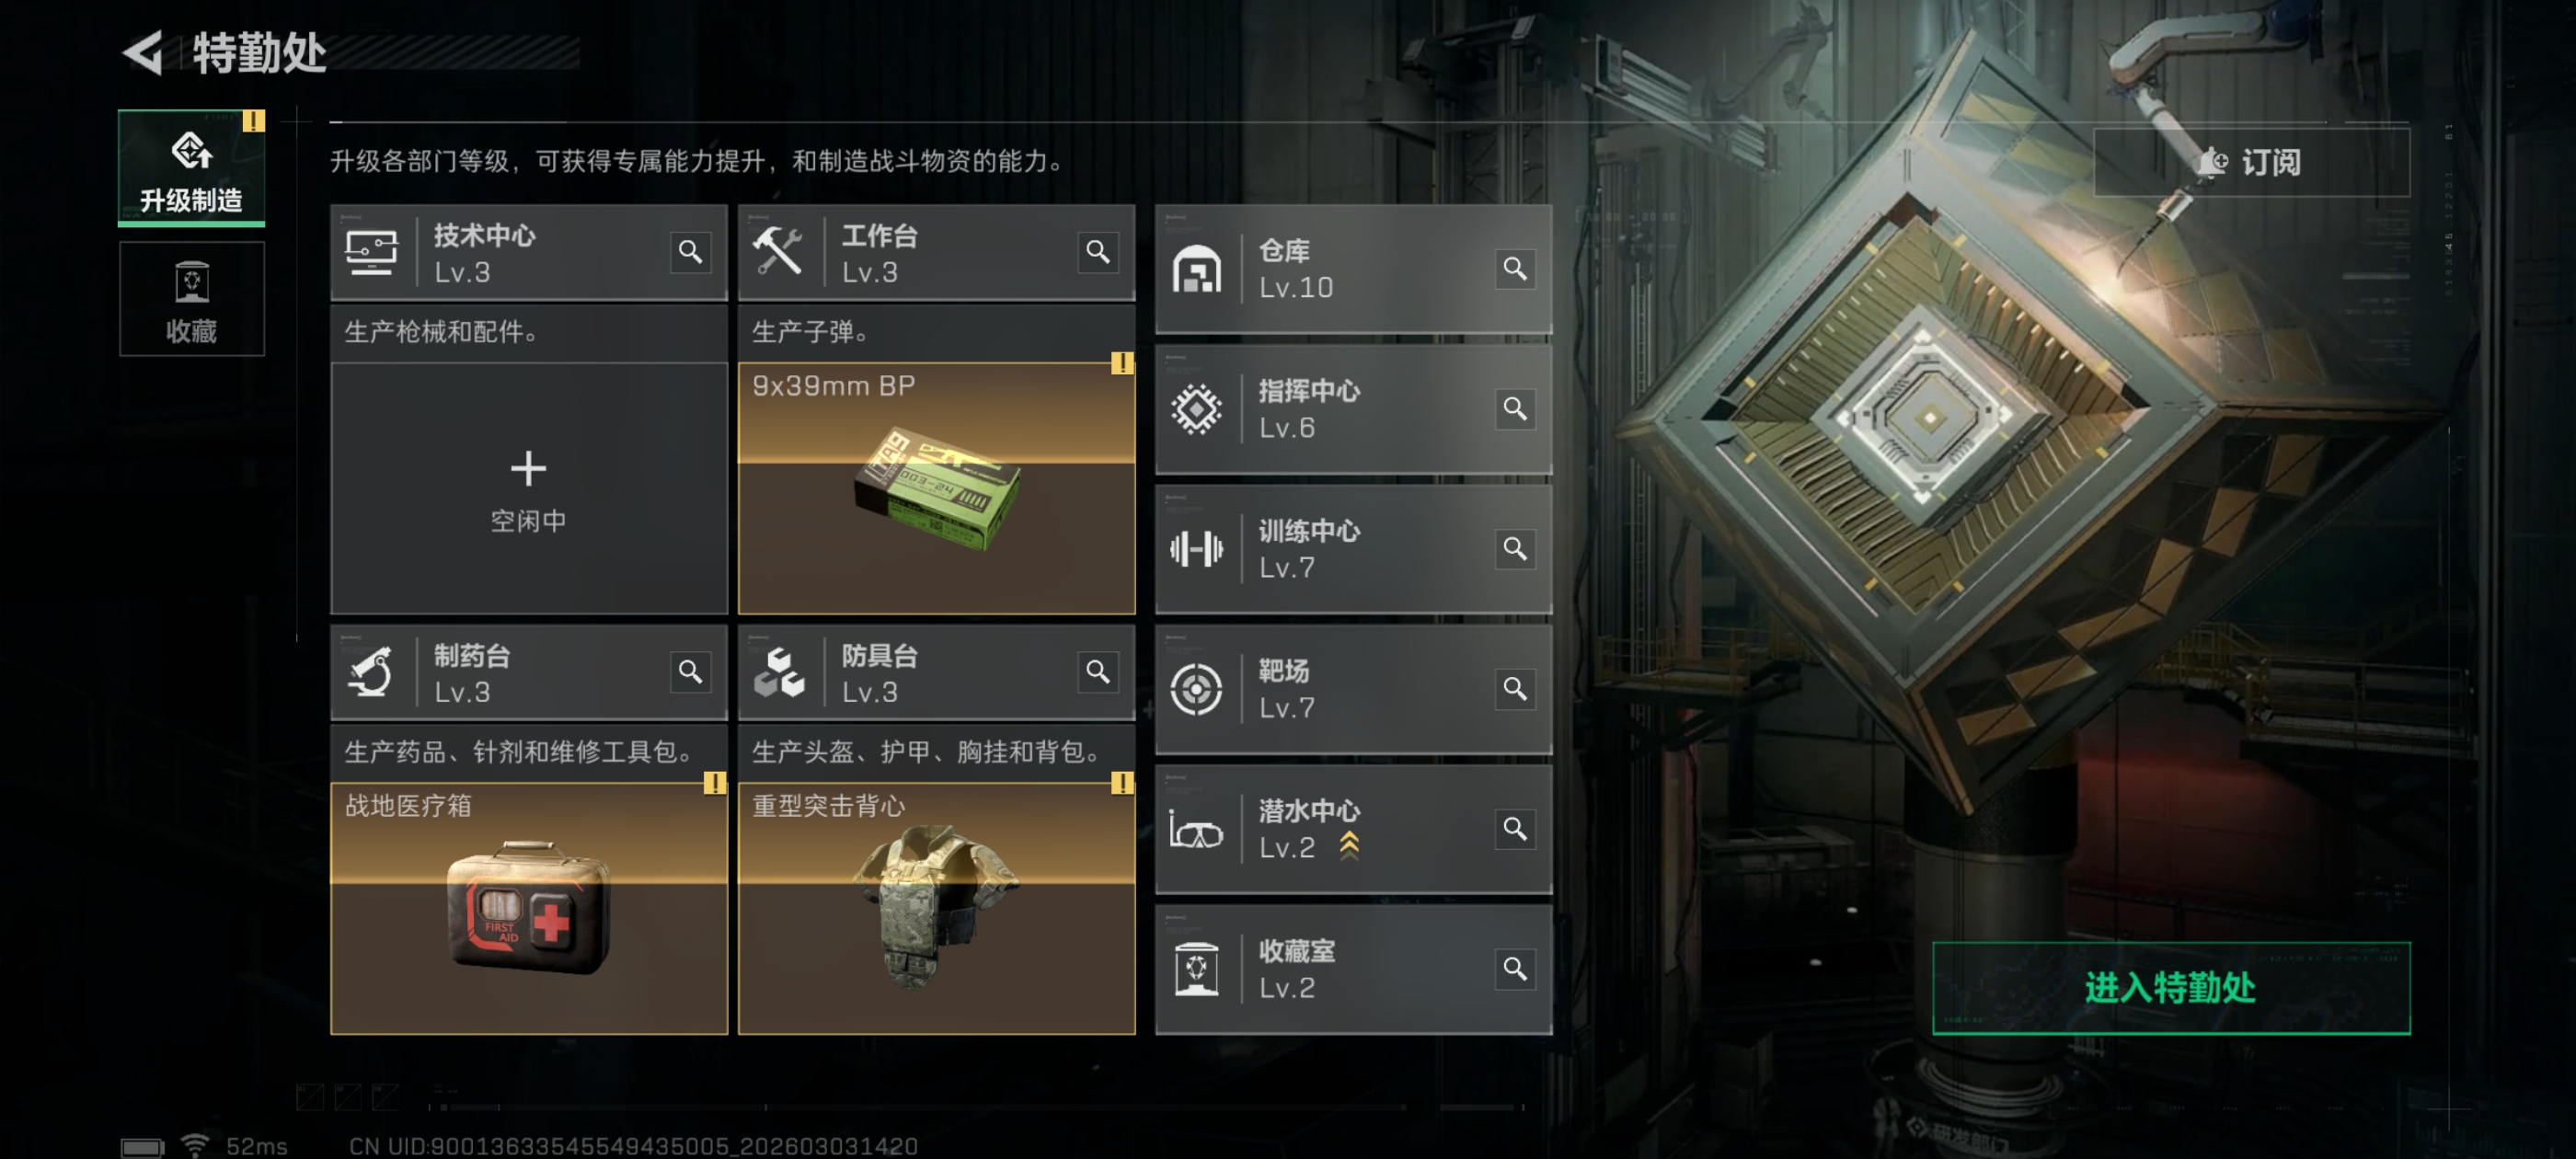The height and width of the screenshot is (1159, 2576).
Task: Click the magnifier next to 训练中心
Action: coord(1515,549)
